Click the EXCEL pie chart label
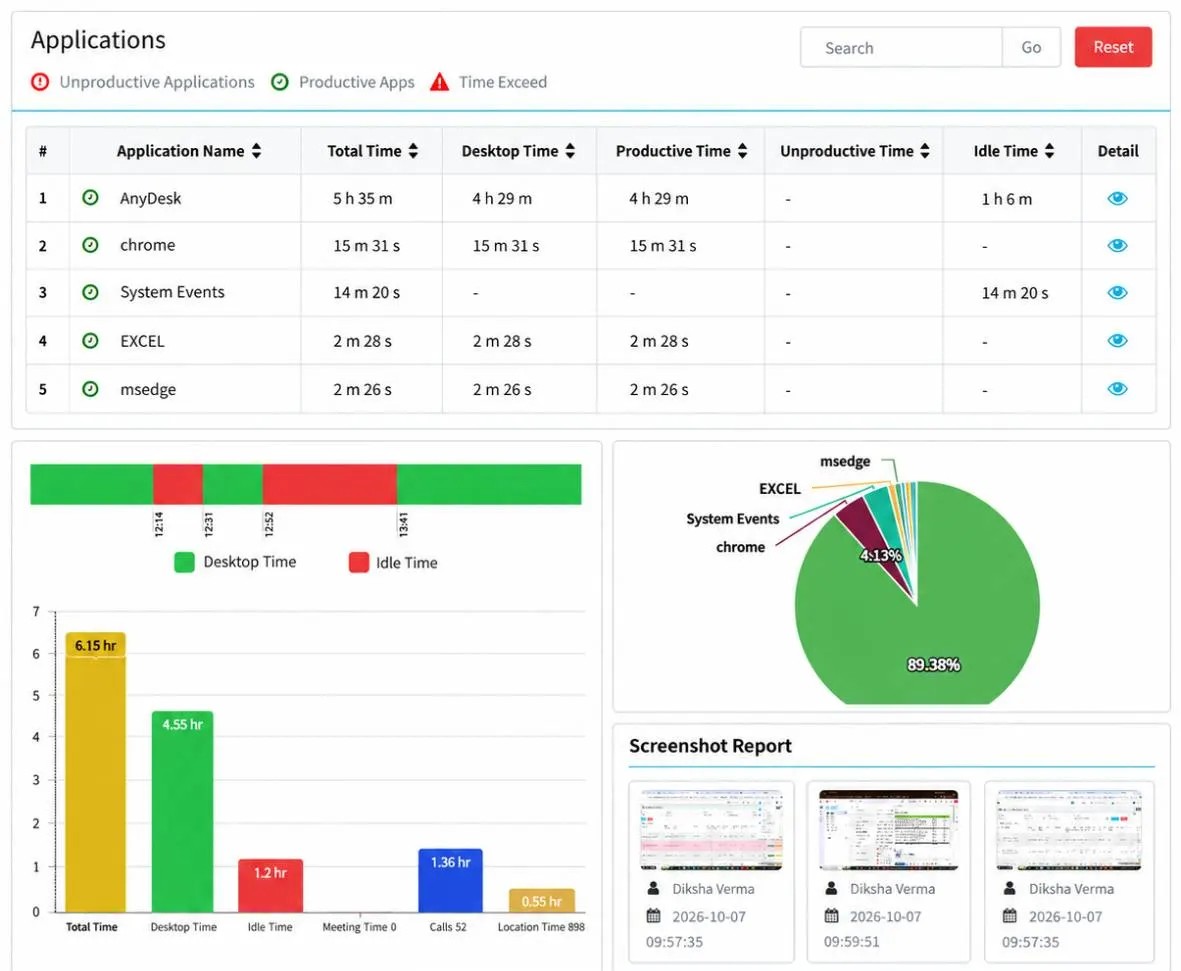This screenshot has height=971, width=1181. coord(780,489)
